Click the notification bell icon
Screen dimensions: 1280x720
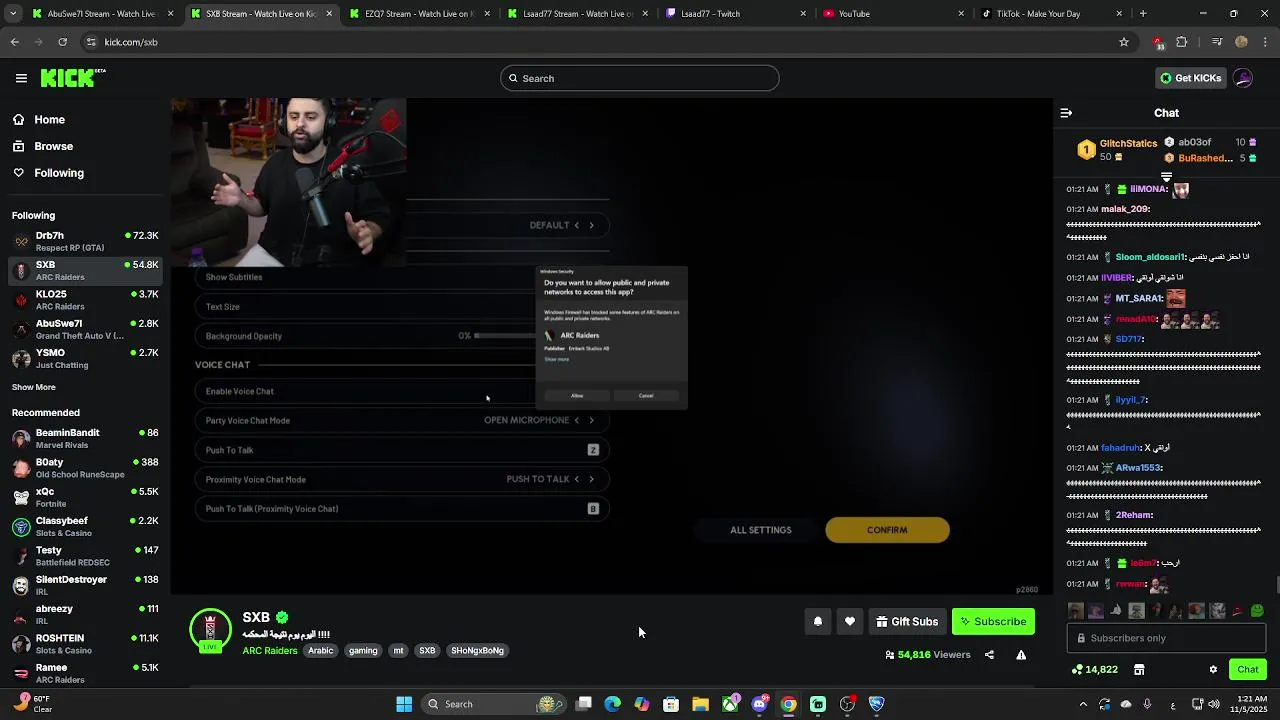click(x=818, y=622)
